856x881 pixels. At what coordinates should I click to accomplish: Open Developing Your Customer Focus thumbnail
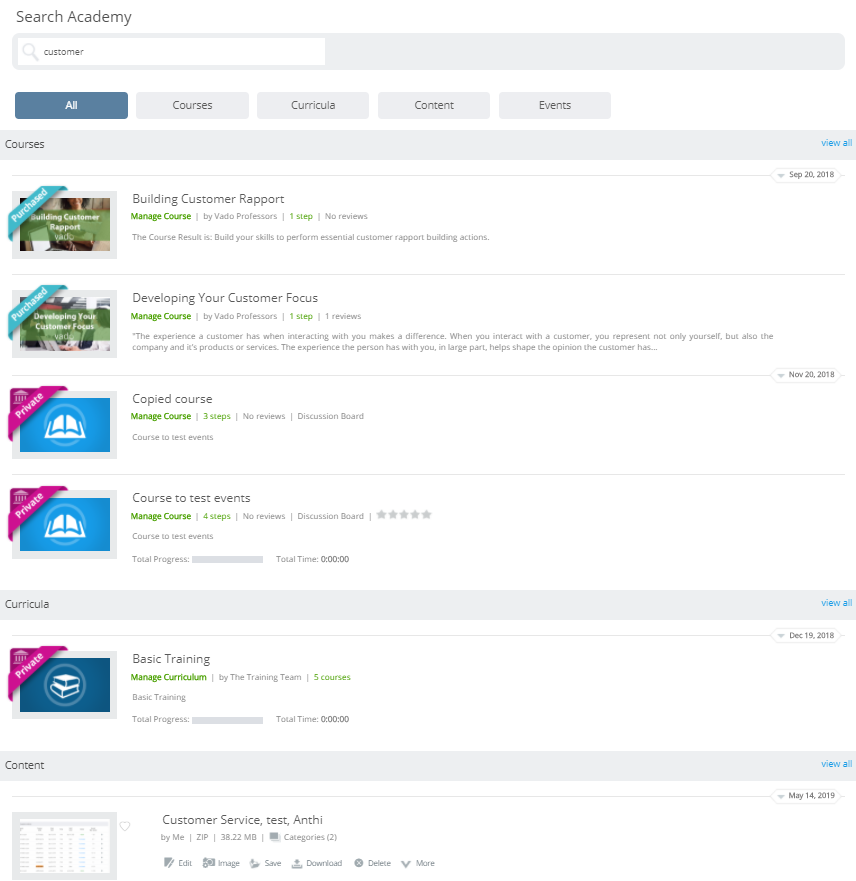tap(65, 324)
